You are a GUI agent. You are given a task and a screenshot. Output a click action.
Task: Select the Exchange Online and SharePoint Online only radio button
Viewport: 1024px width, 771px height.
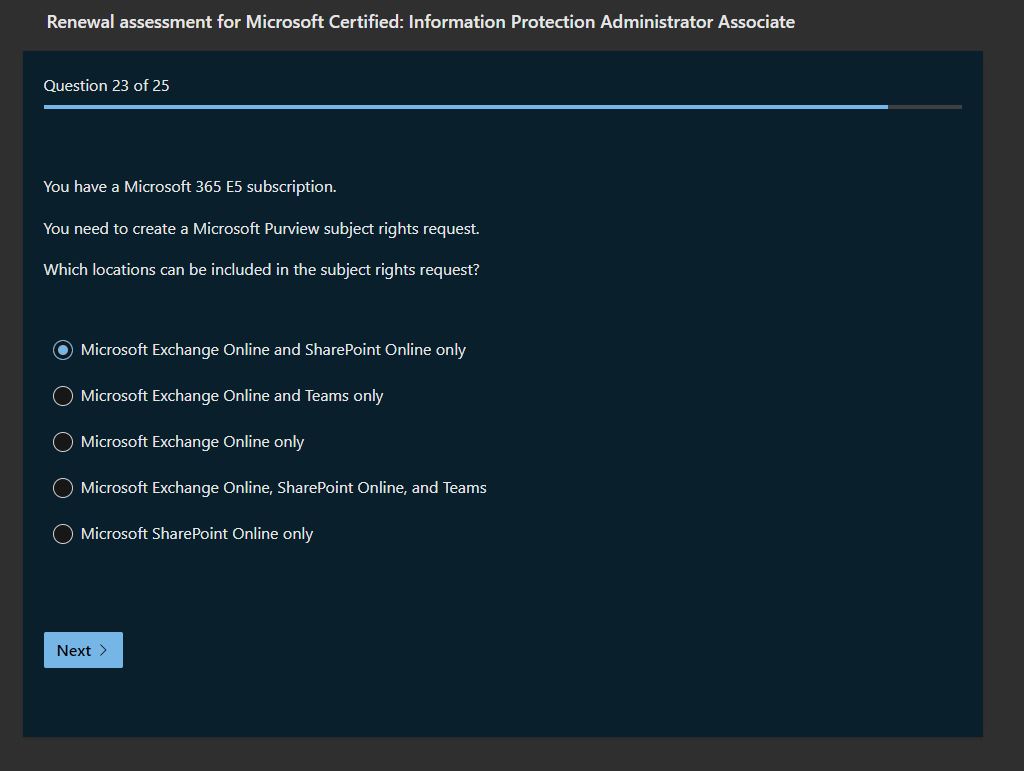coord(63,350)
